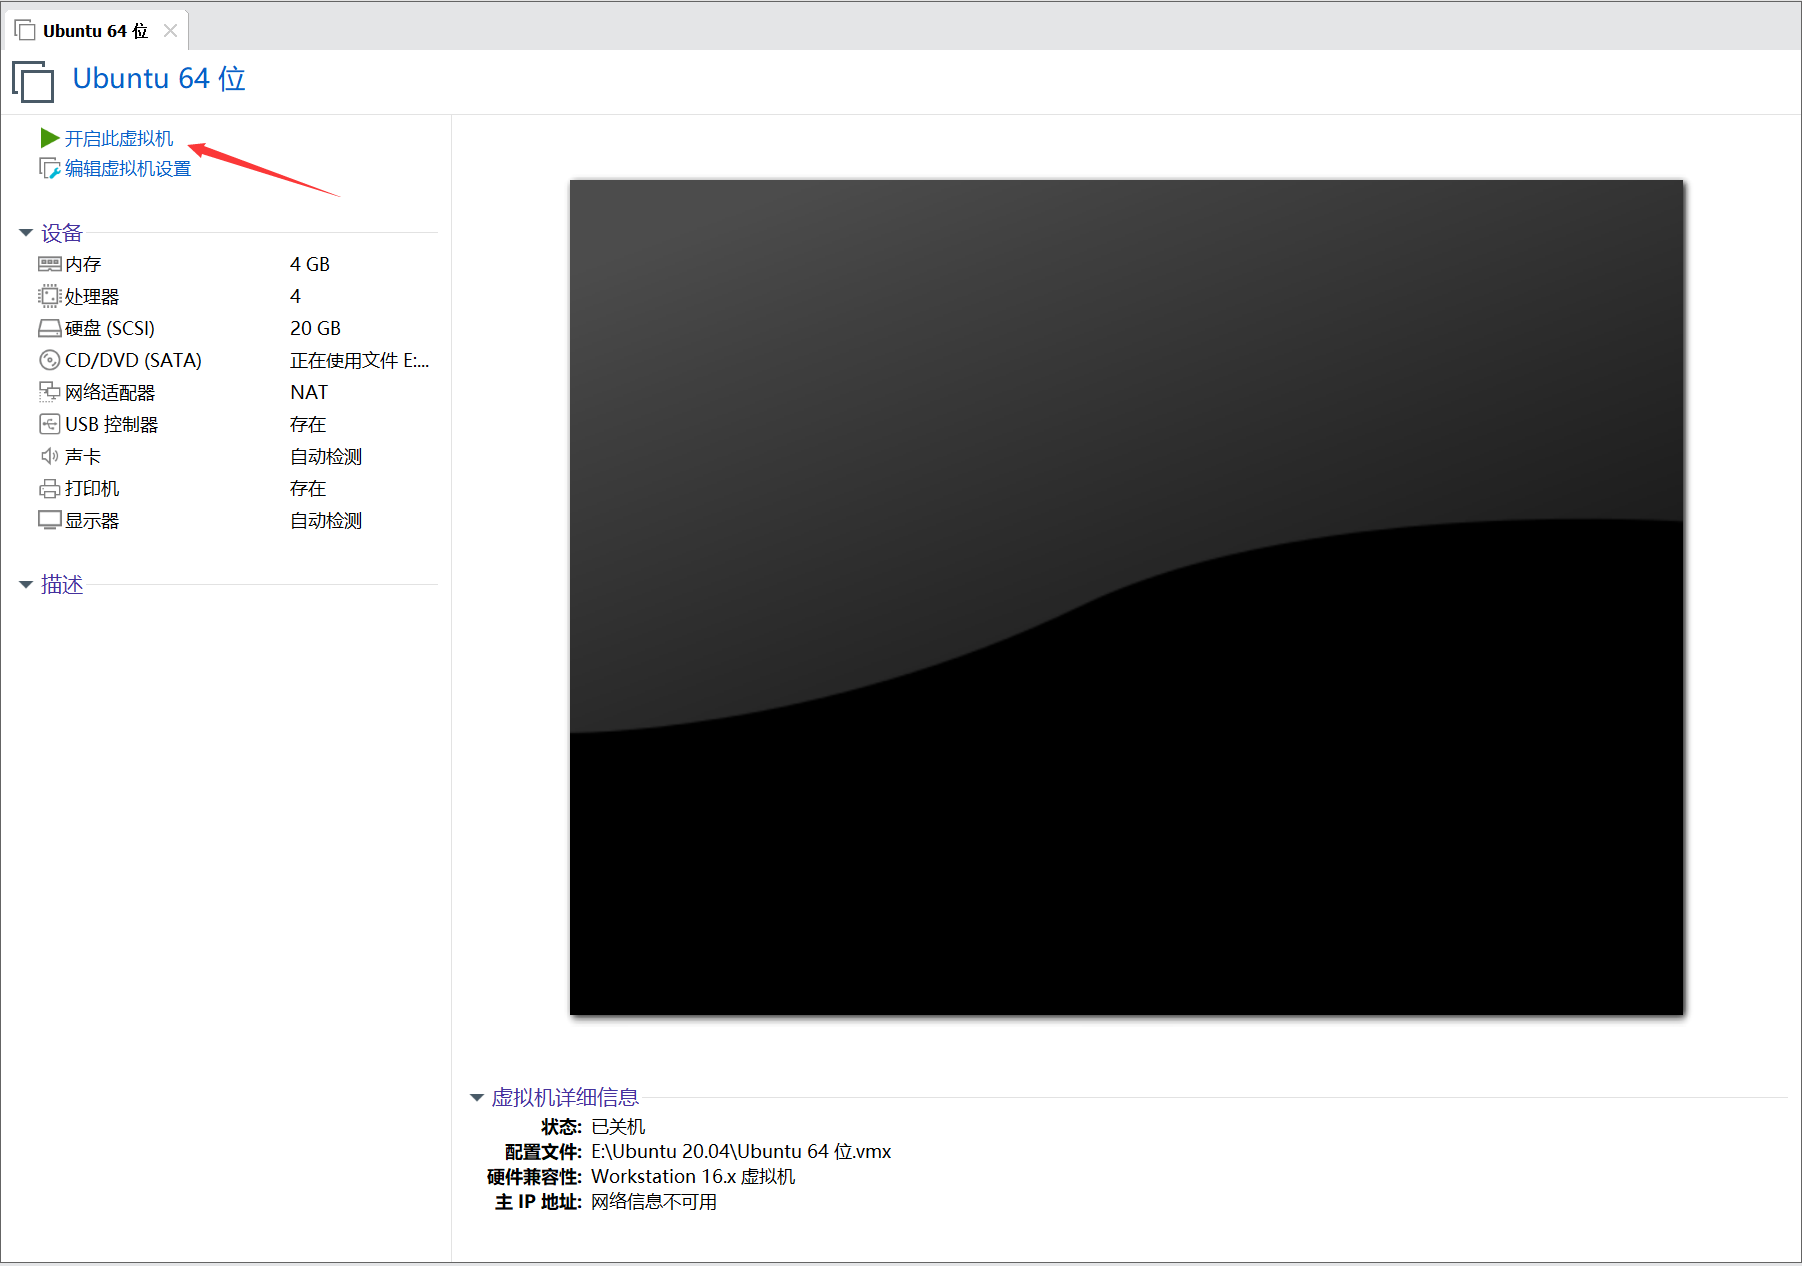Select the USB 控制器 row label
The width and height of the screenshot is (1802, 1266).
click(x=112, y=424)
